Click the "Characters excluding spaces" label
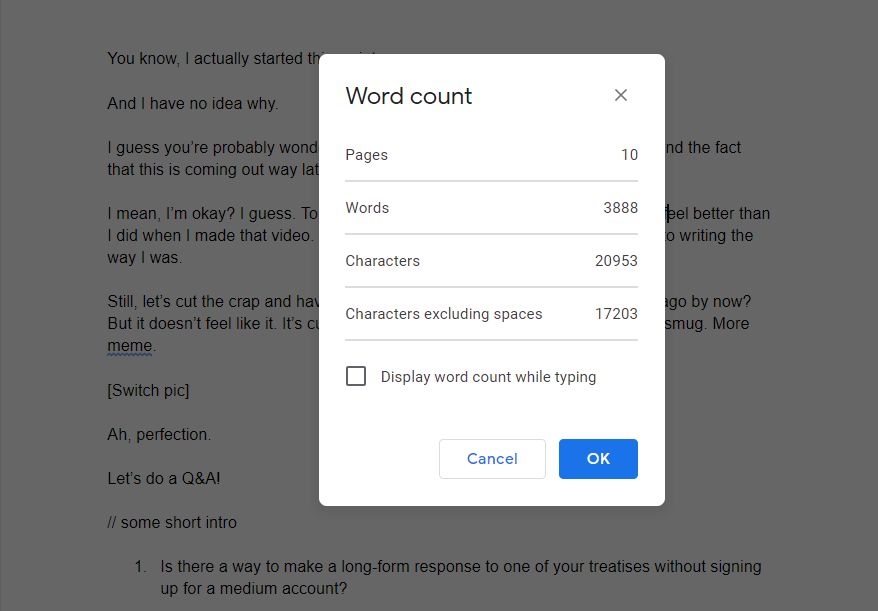 (443, 314)
